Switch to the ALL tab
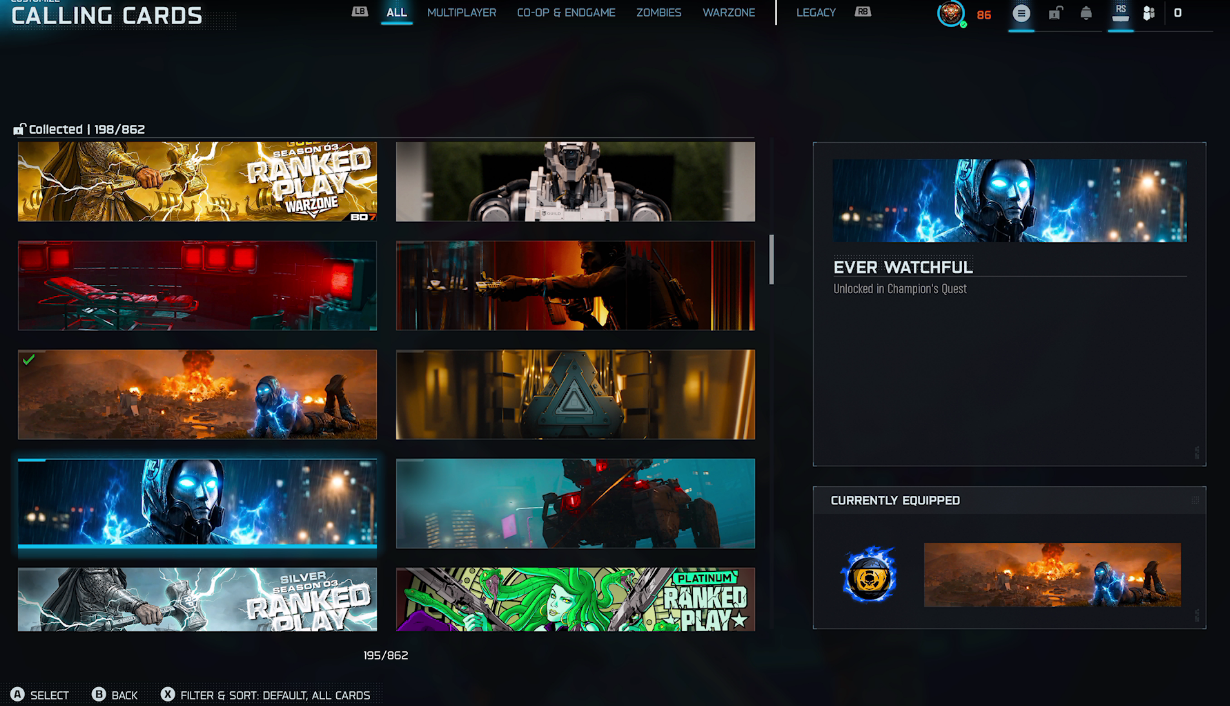 [397, 13]
